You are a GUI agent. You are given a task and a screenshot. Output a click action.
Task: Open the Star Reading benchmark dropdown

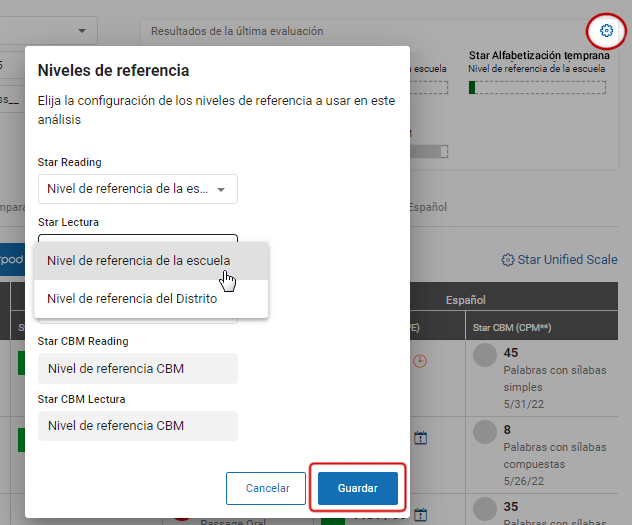click(138, 189)
